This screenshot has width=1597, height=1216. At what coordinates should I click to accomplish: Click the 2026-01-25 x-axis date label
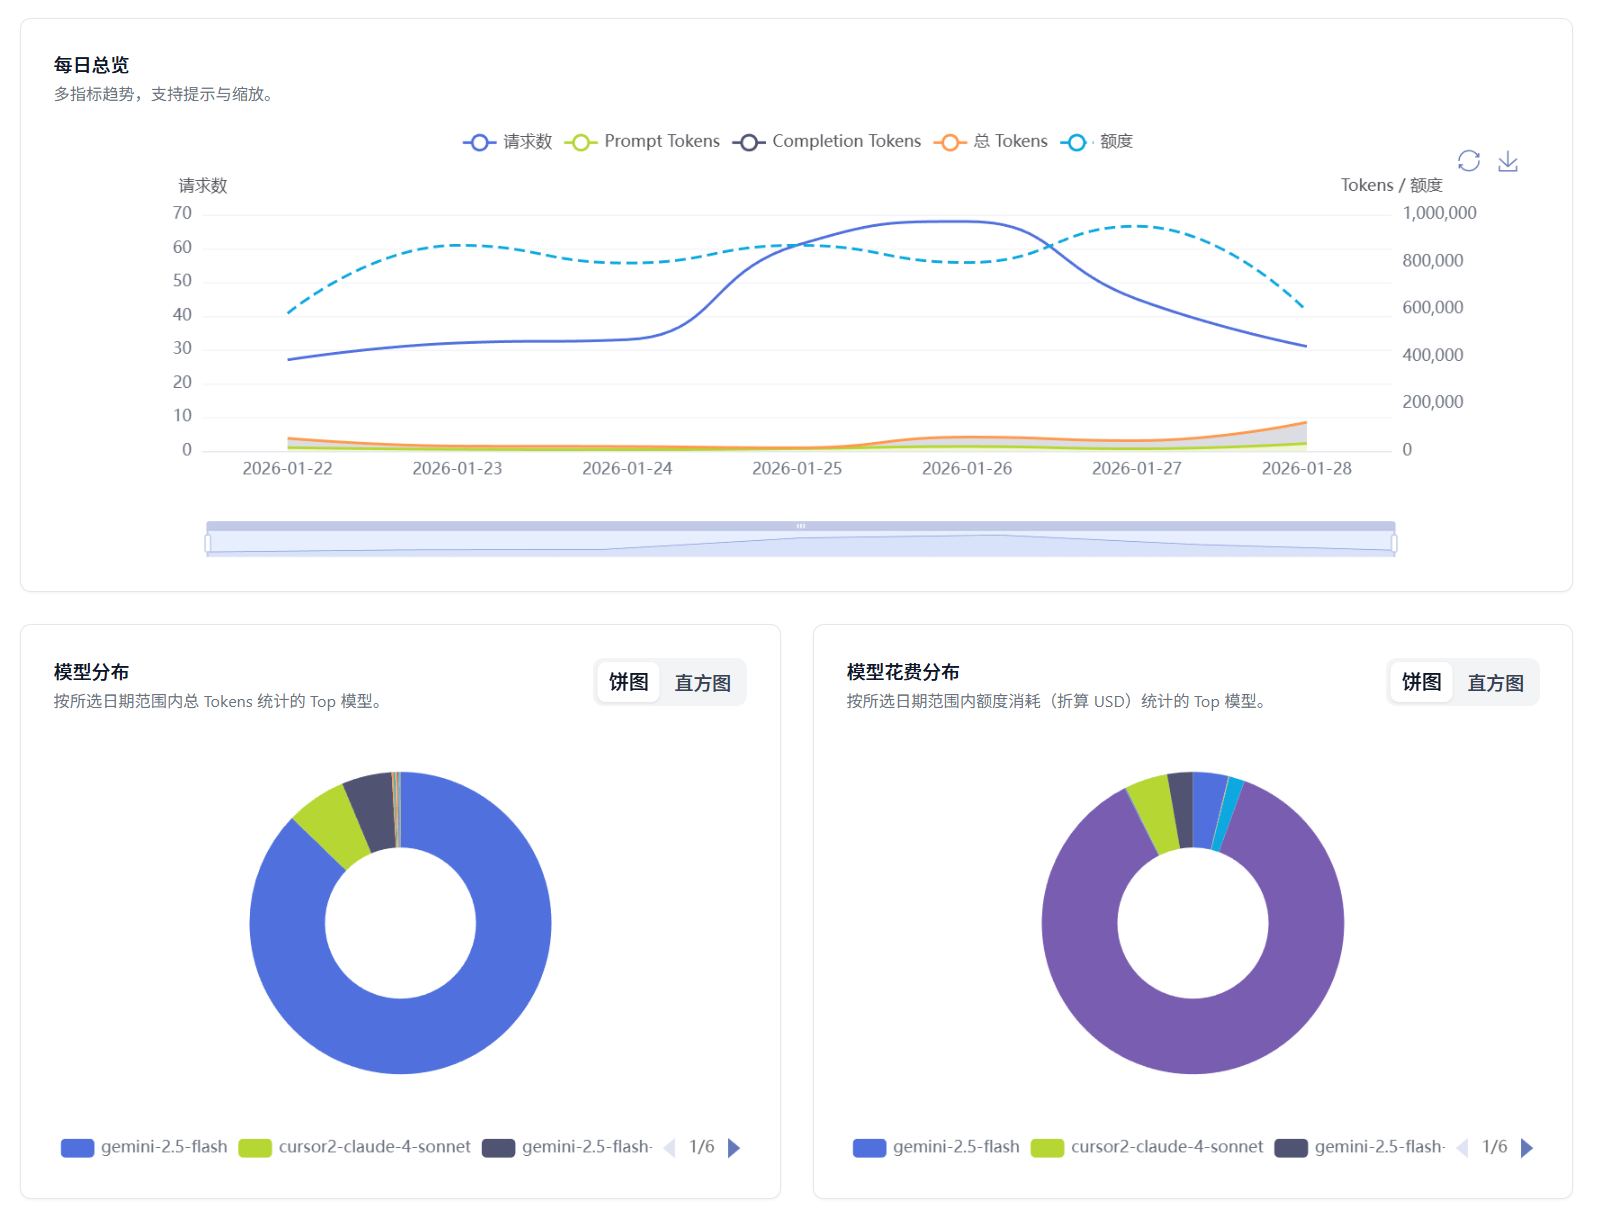pyautogui.click(x=797, y=468)
